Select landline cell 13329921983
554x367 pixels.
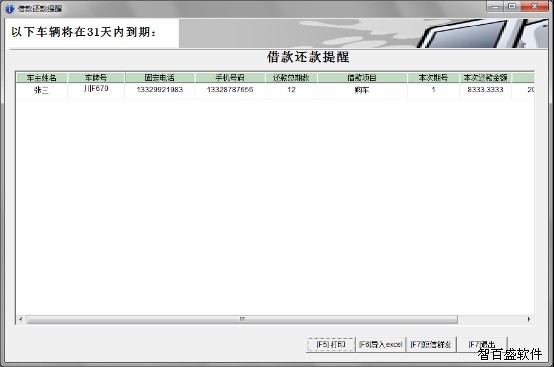pos(160,90)
